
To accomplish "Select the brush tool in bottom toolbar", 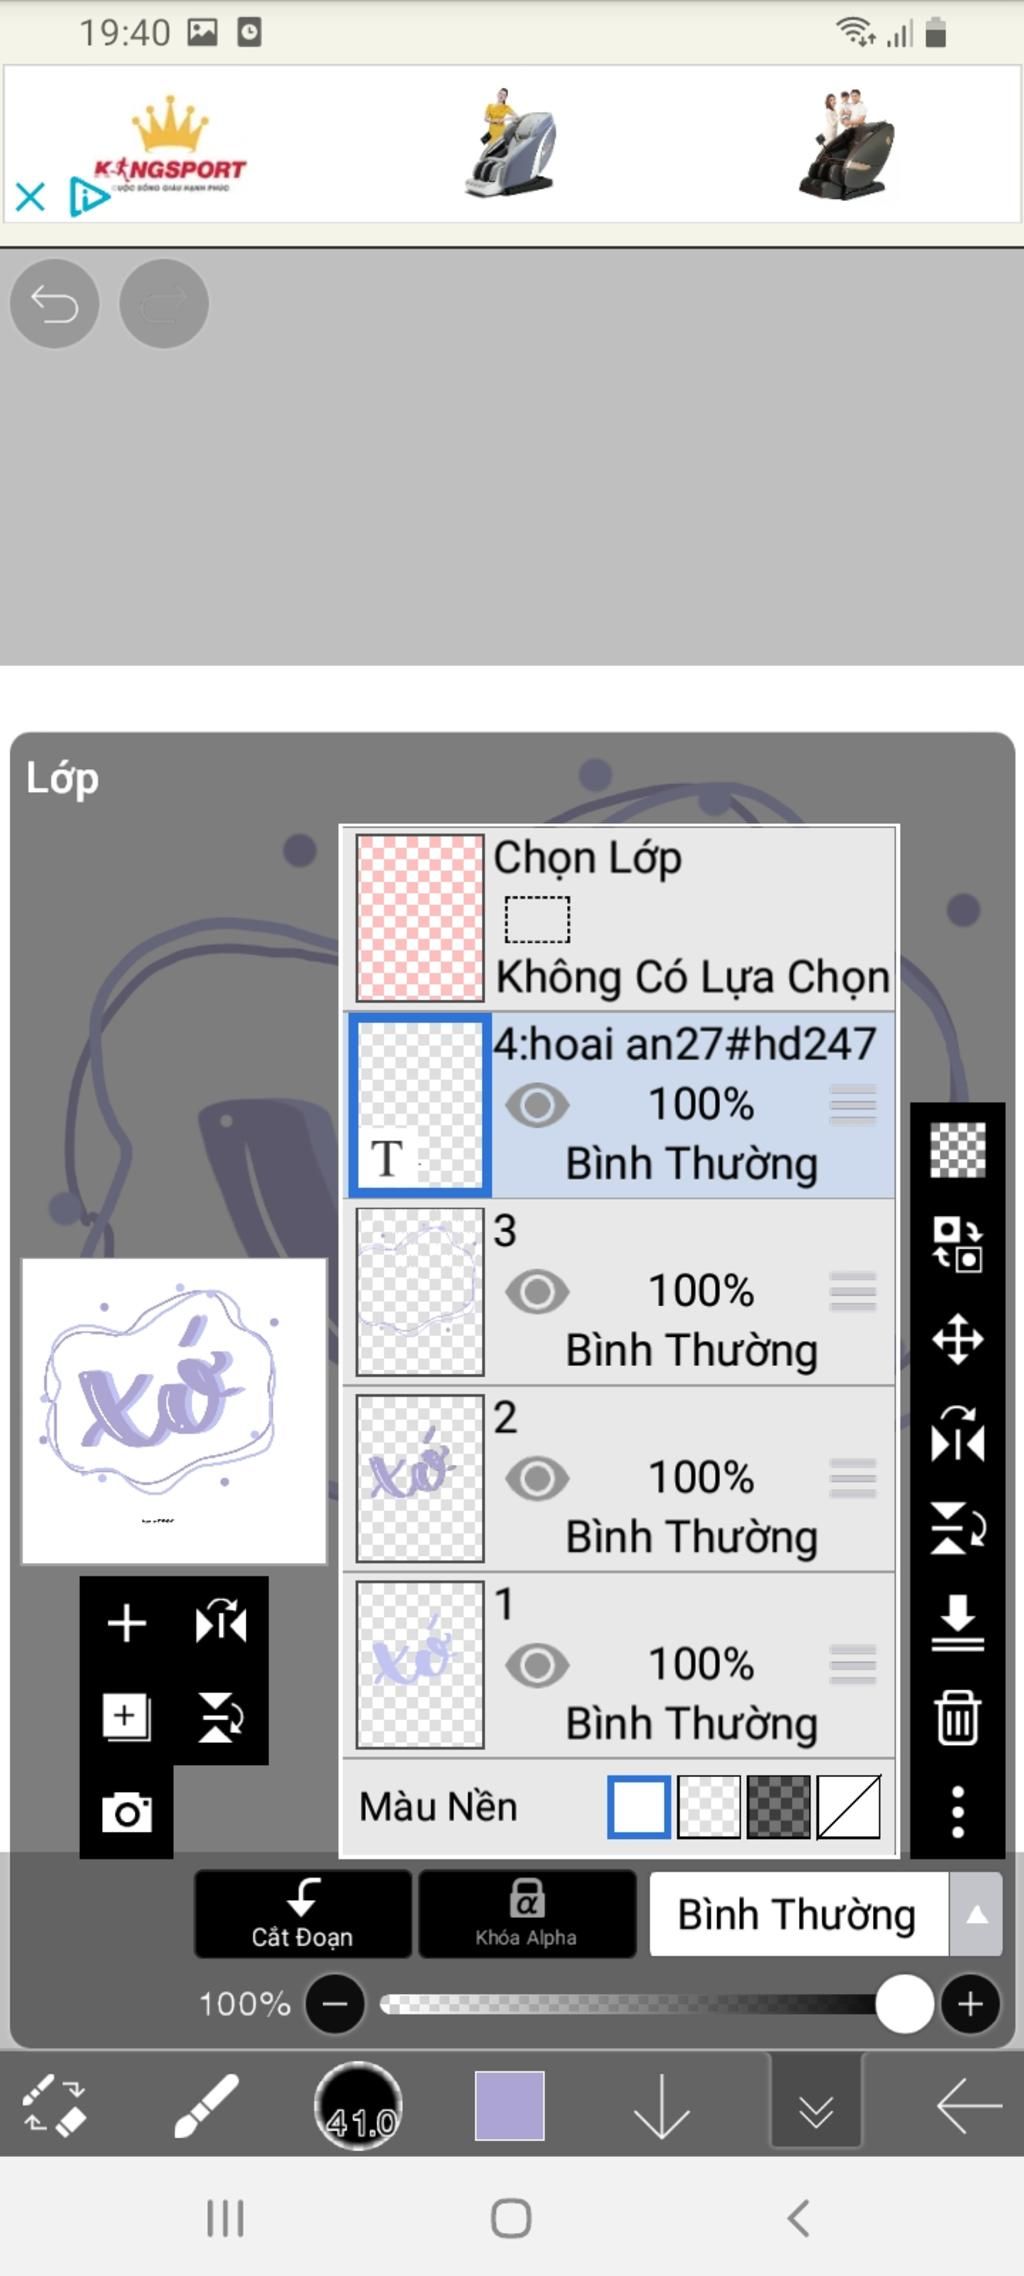I will pos(206,2105).
